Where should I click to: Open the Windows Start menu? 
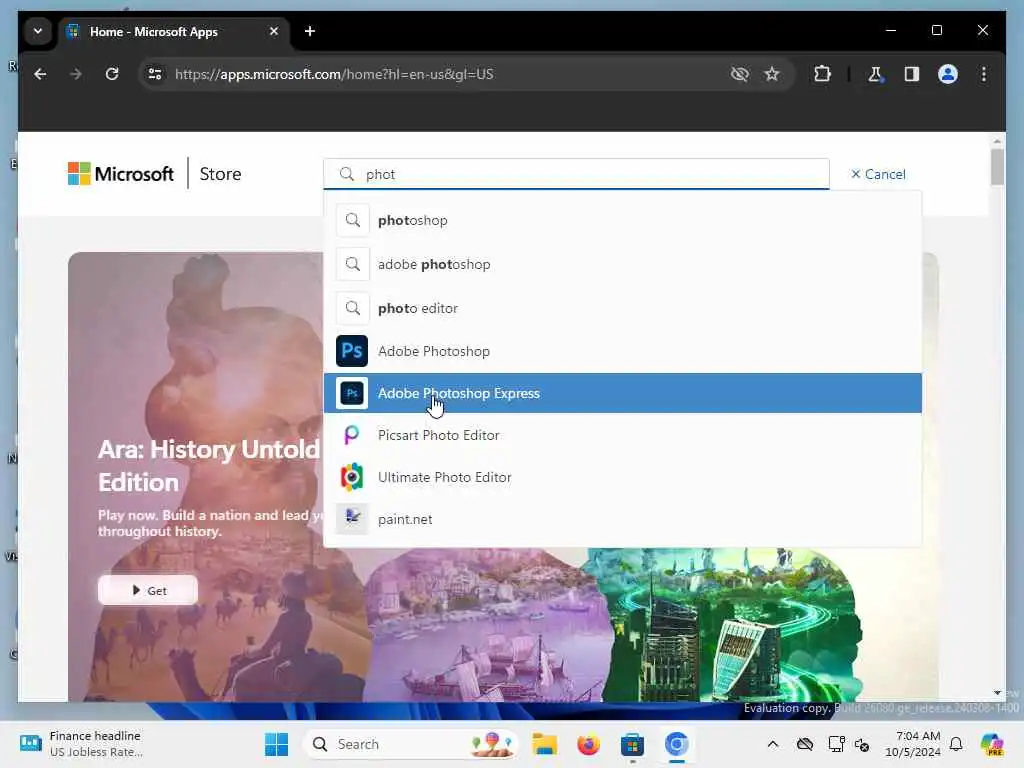276,744
